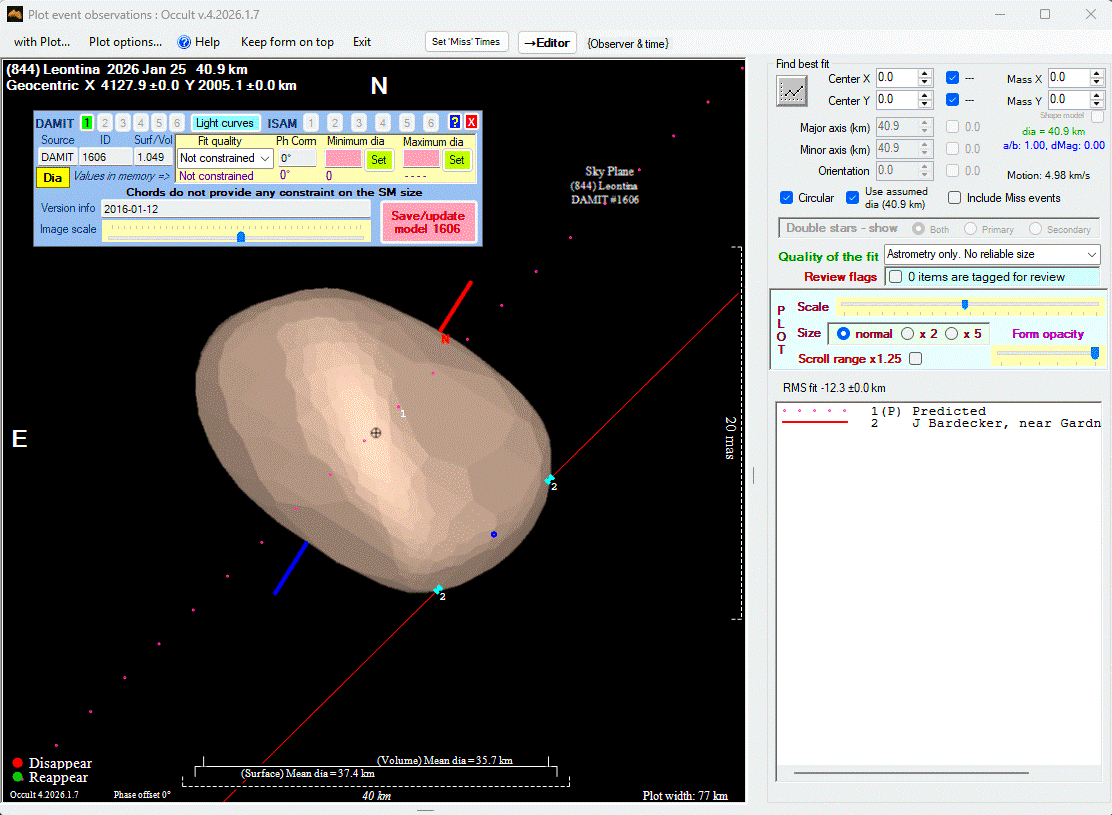Enable Include Miss events
Image resolution: width=1112 pixels, height=815 pixels.
point(955,198)
